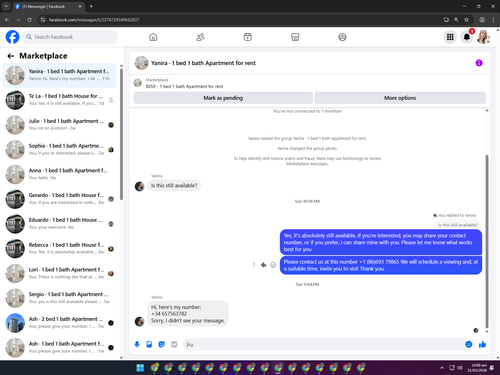Image resolution: width=500 pixels, height=375 pixels.
Task: Bookmark this page with the star icon
Action: click(466, 20)
